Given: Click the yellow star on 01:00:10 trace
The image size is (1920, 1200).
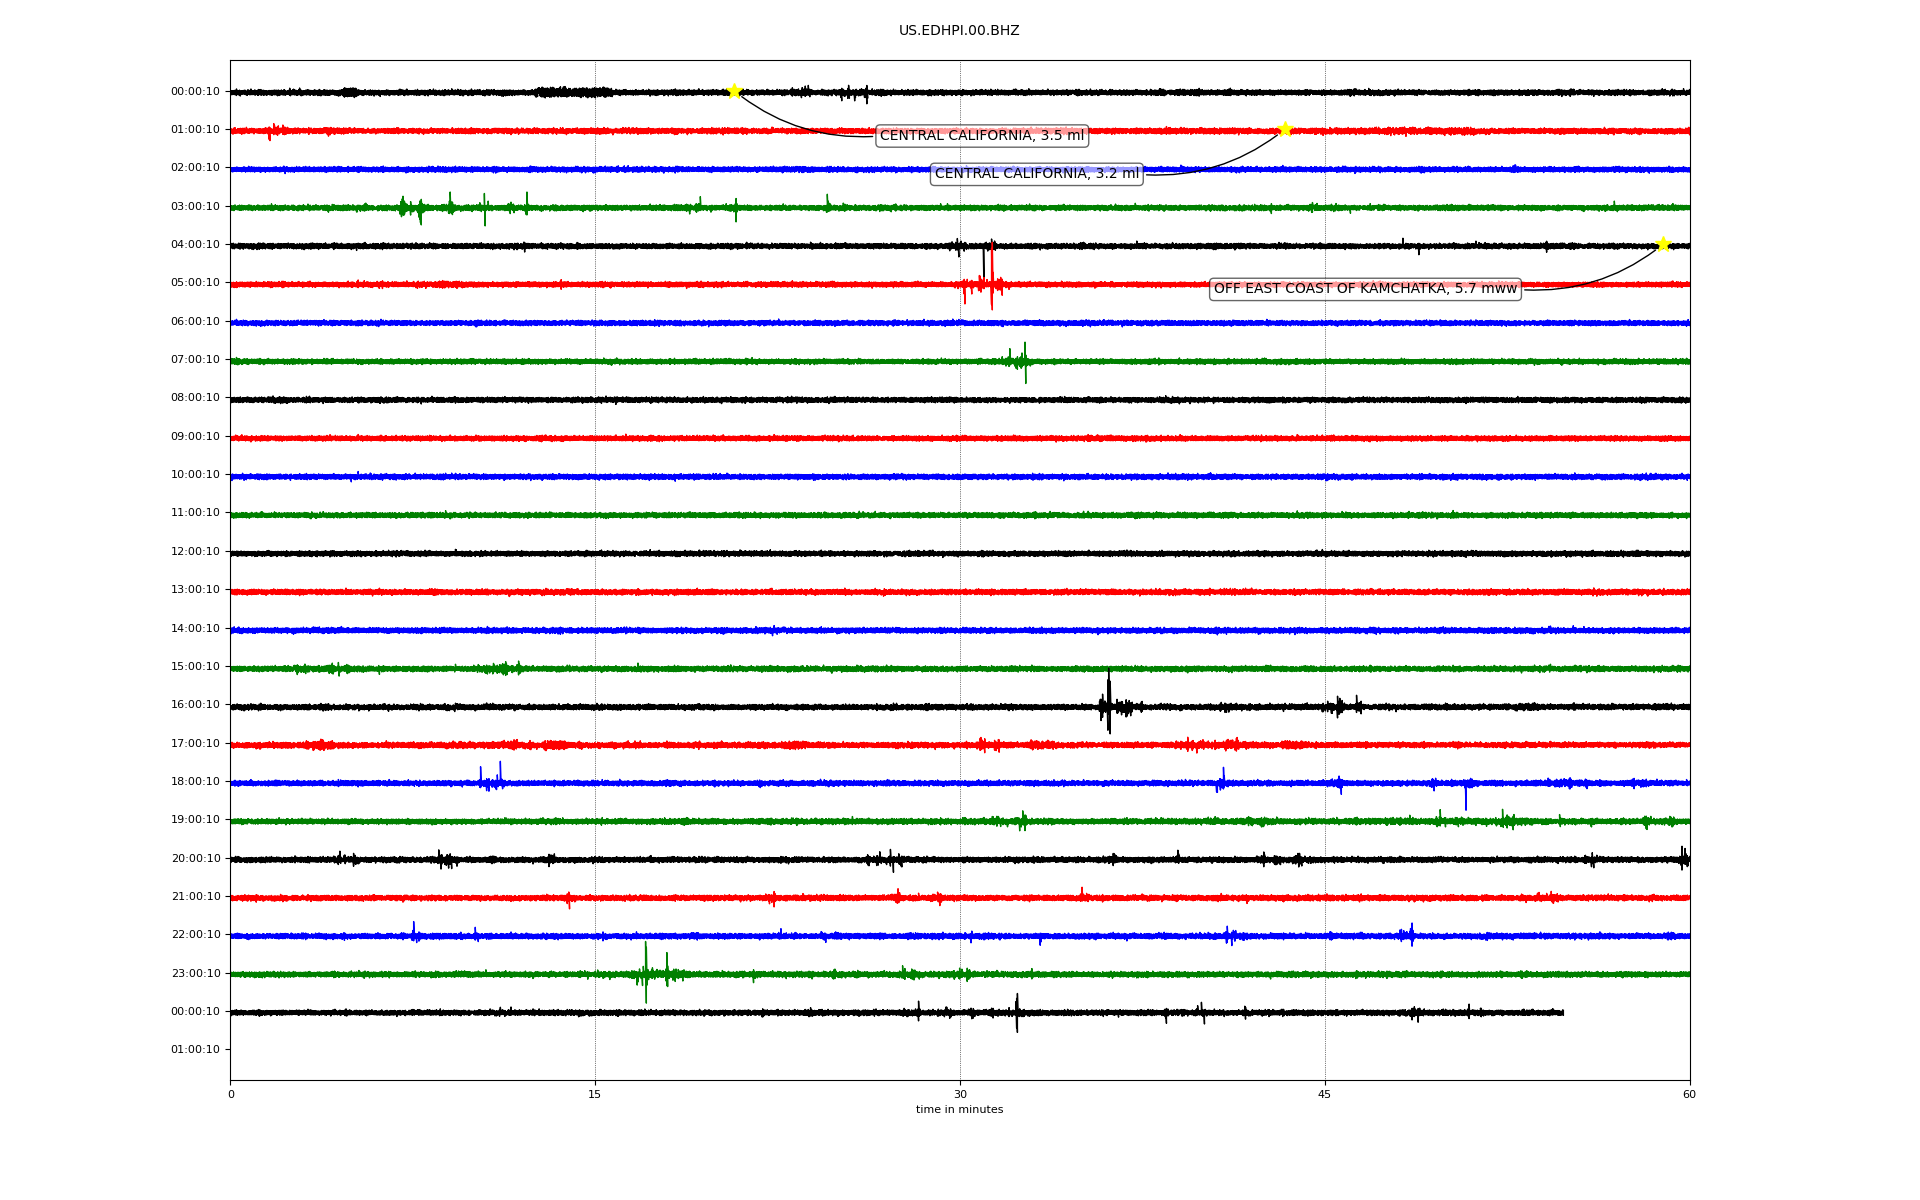Looking at the screenshot, I should pos(1285,130).
